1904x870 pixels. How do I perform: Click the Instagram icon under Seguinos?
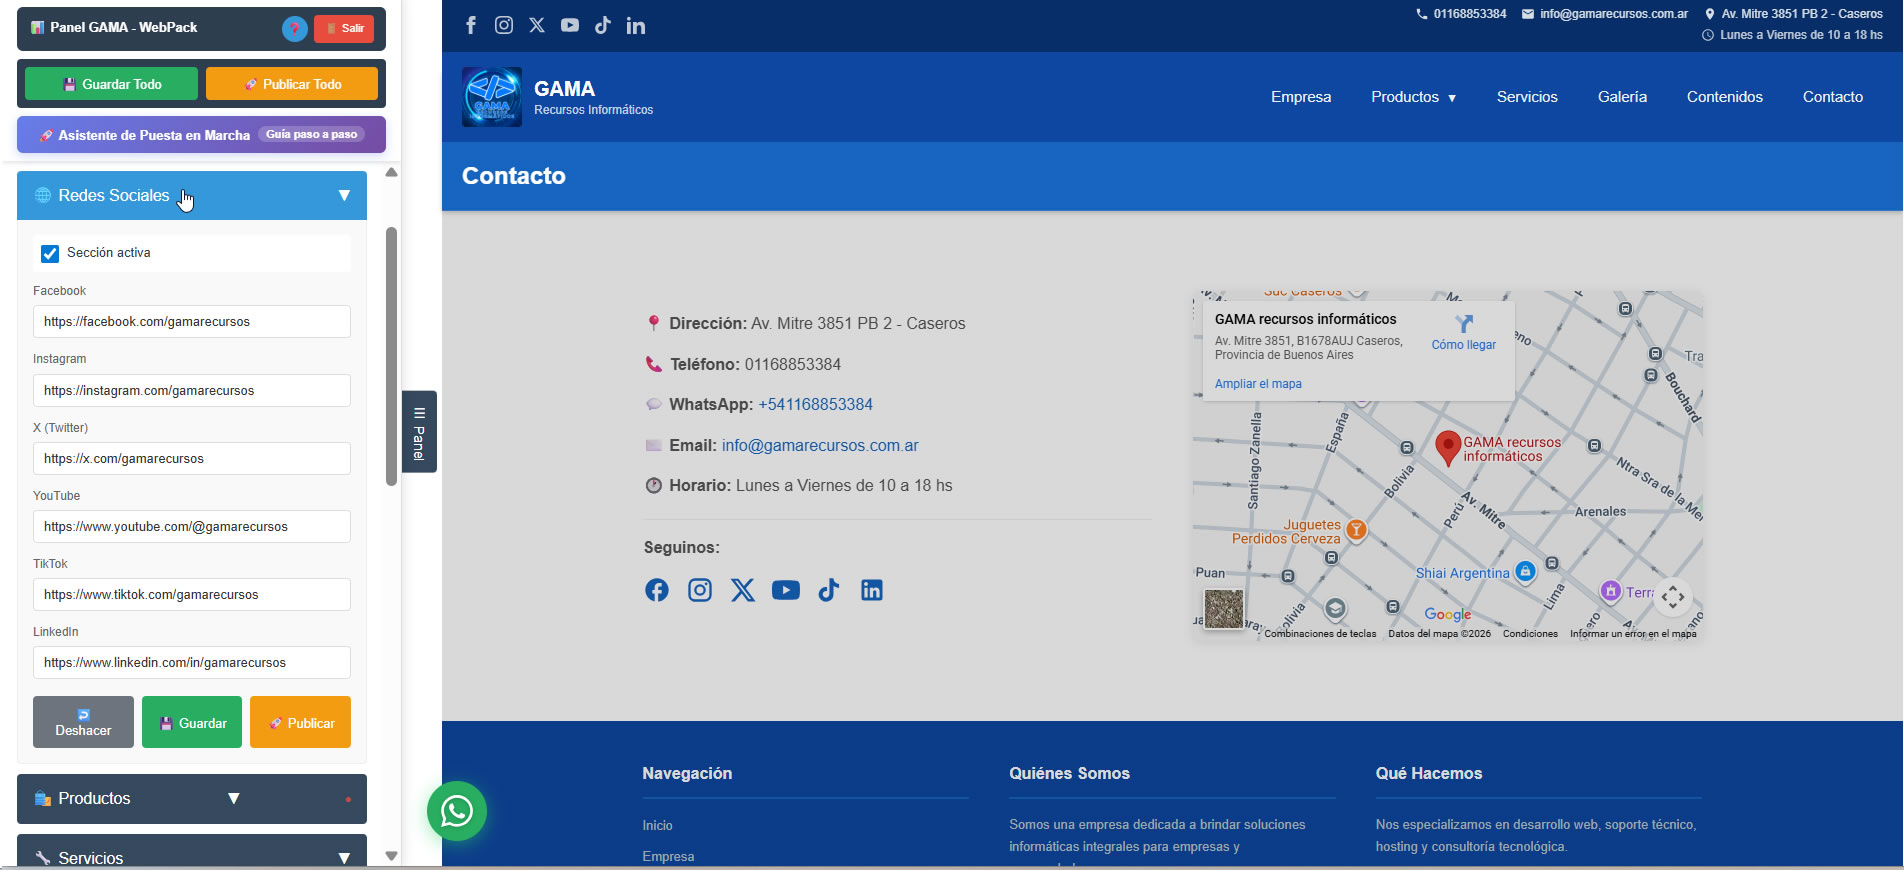pyautogui.click(x=700, y=590)
